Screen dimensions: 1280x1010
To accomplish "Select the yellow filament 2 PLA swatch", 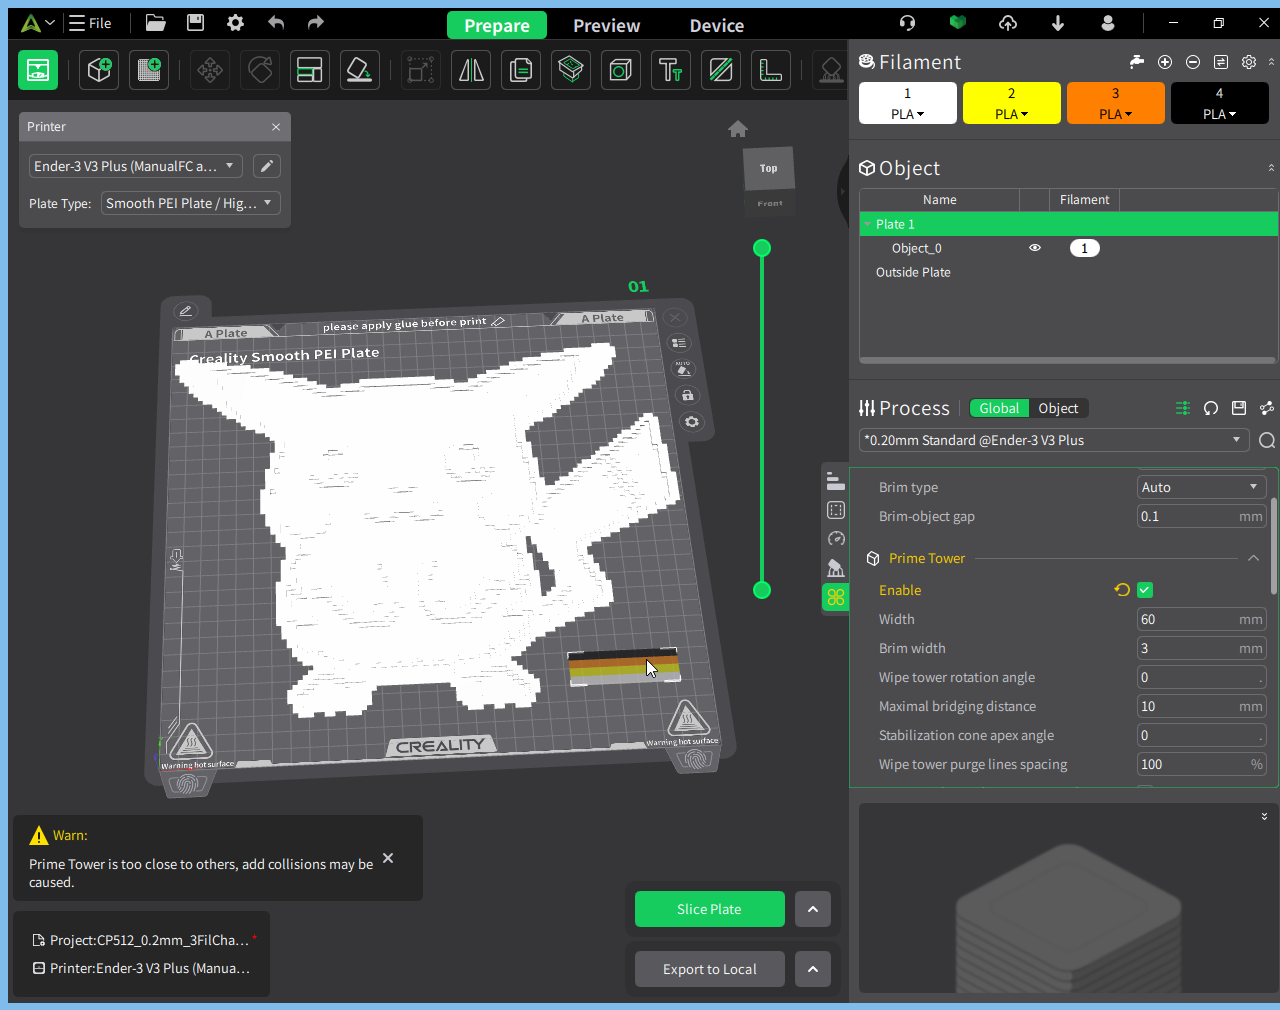I will point(1012,103).
